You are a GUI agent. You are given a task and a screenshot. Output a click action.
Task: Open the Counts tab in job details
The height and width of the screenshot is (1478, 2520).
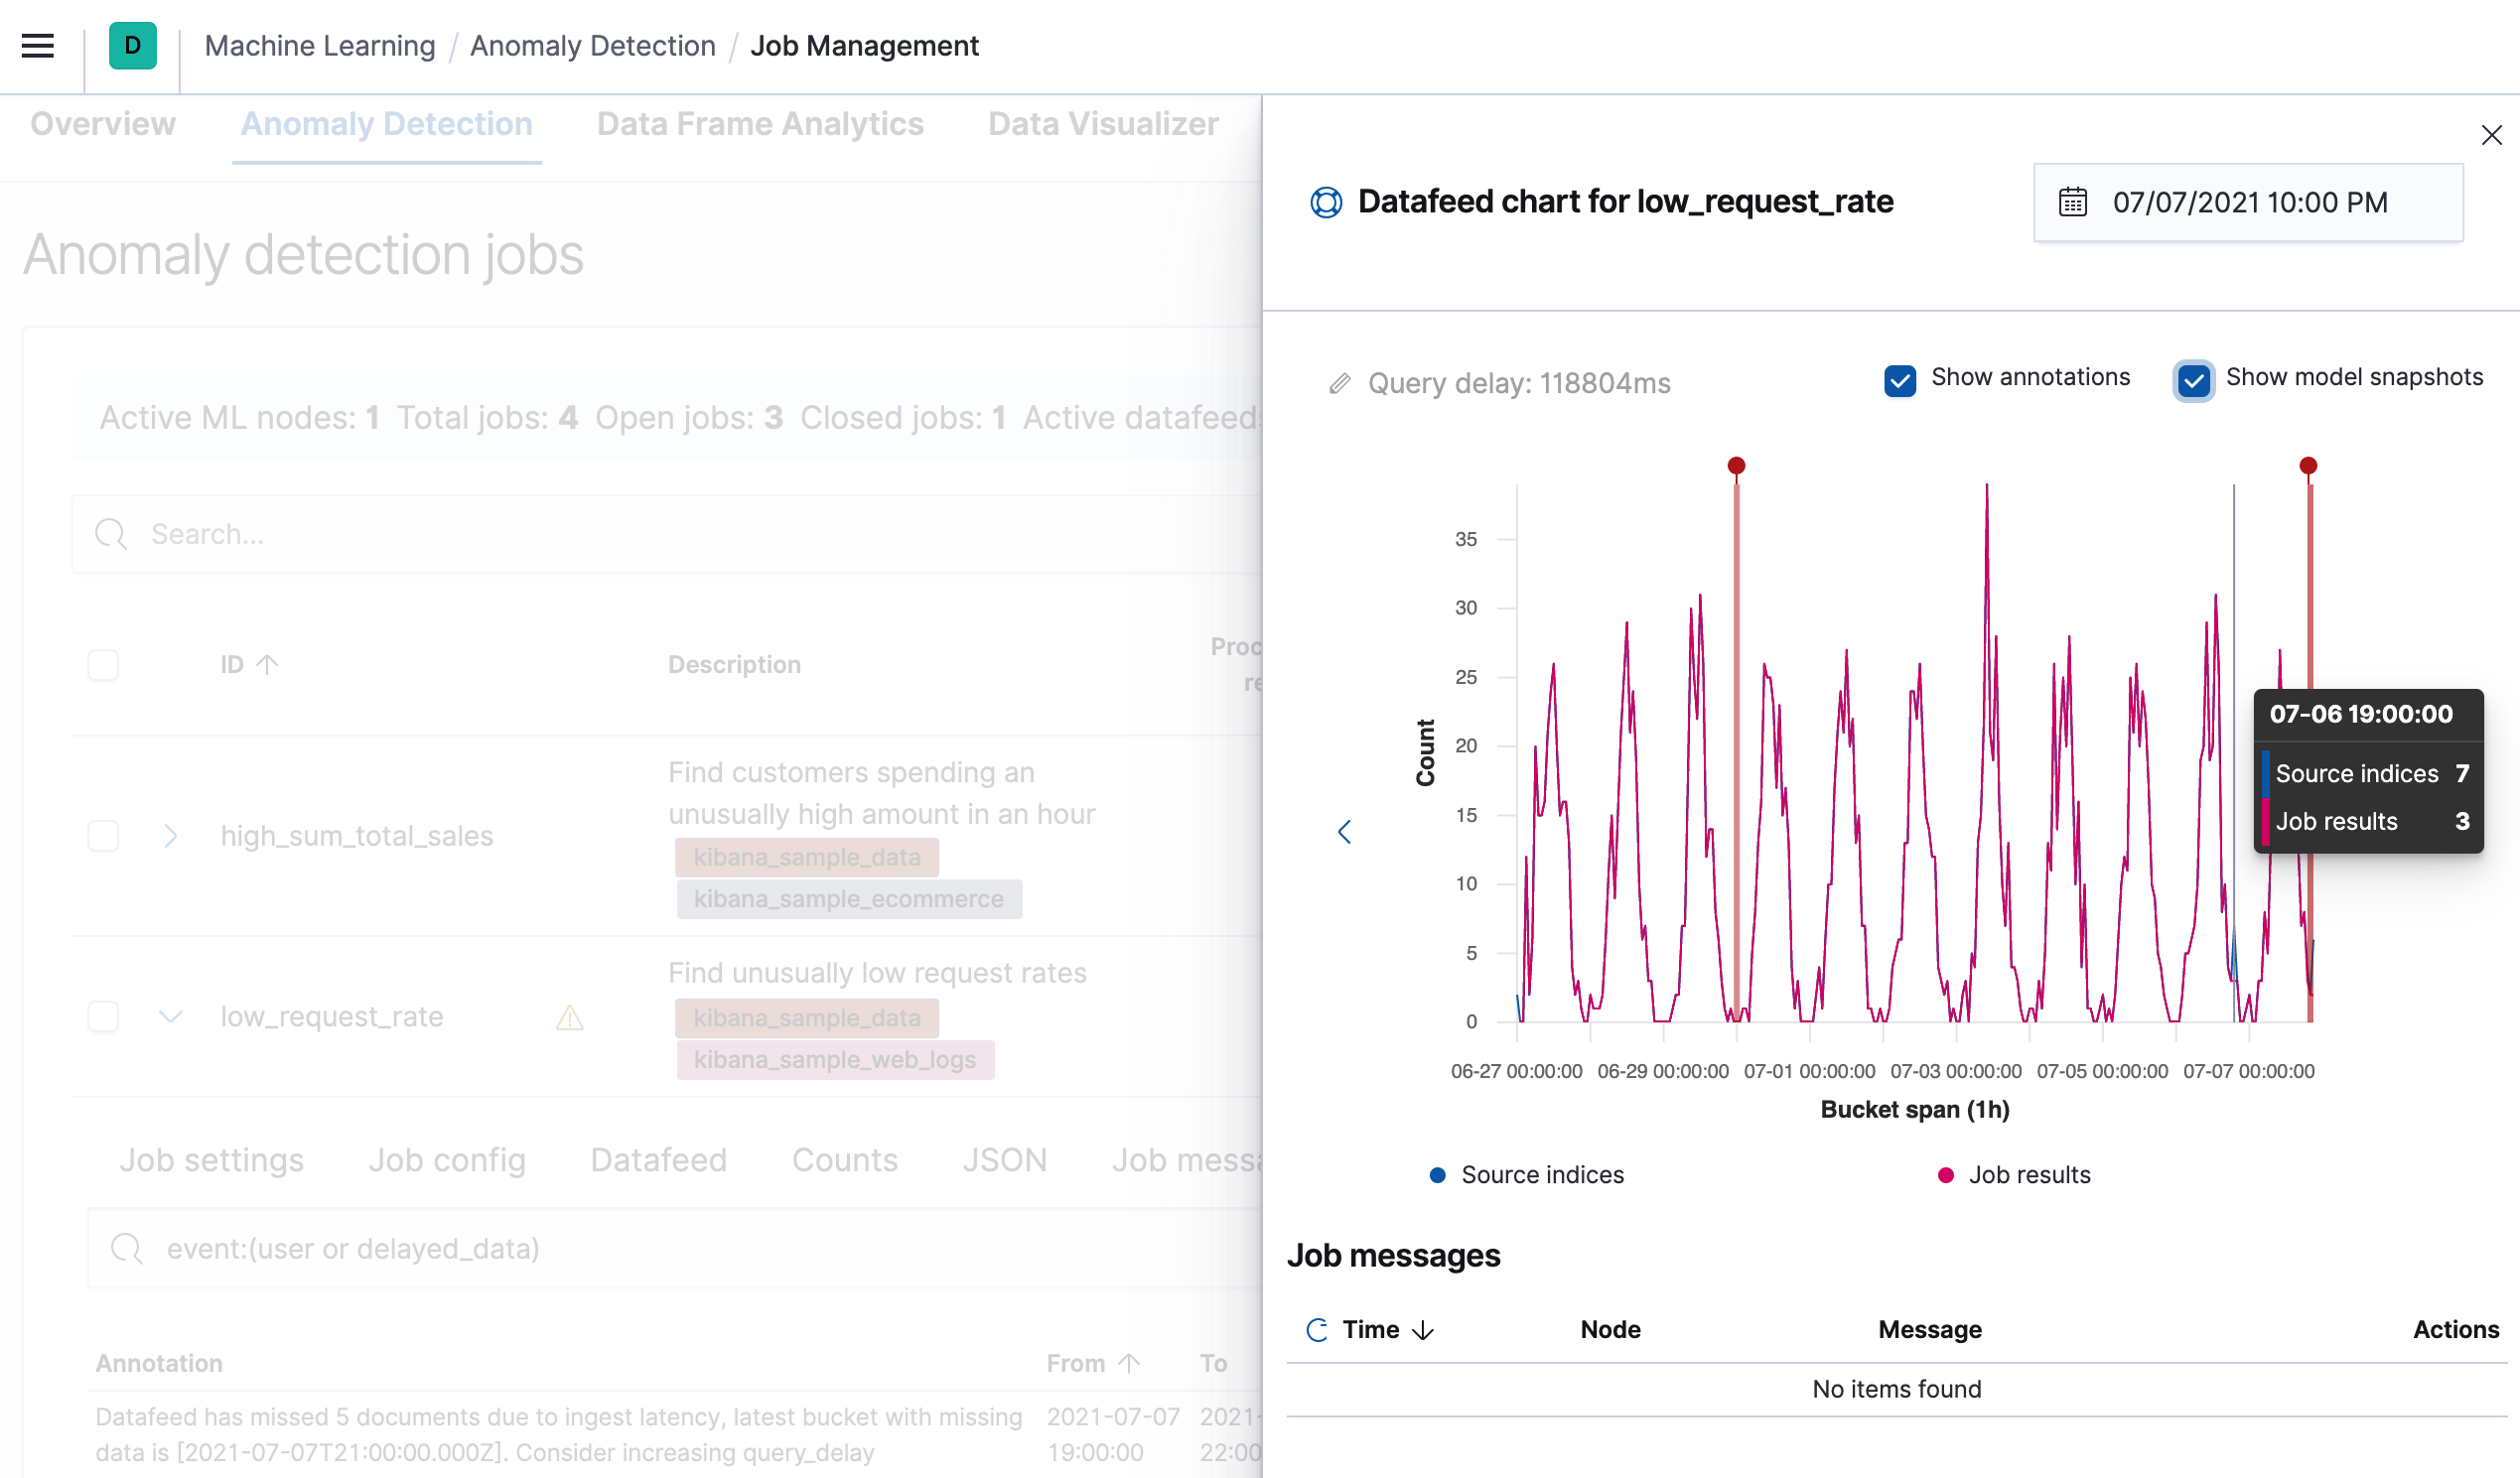coord(844,1160)
